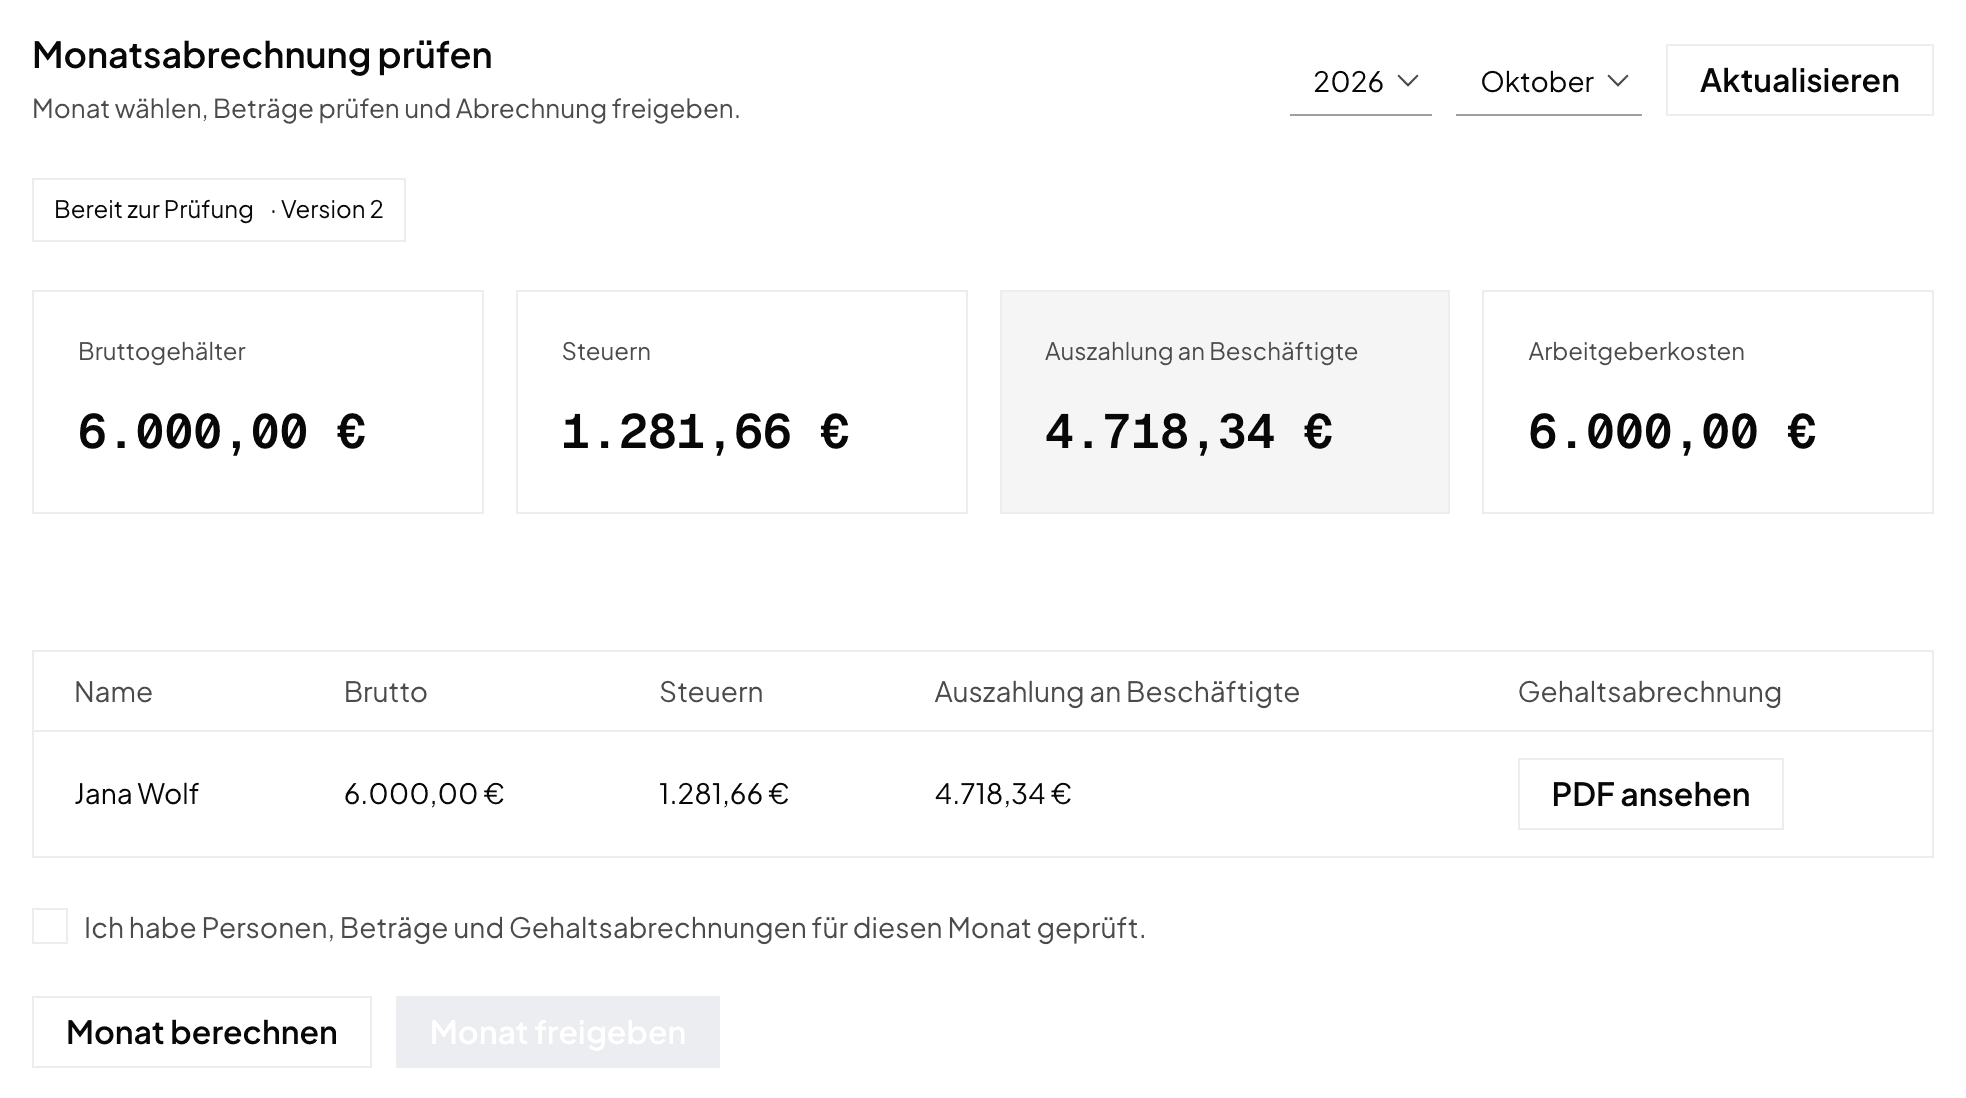Click the Gehaltsabrechnung column header
Image resolution: width=1966 pixels, height=1098 pixels.
coord(1650,692)
